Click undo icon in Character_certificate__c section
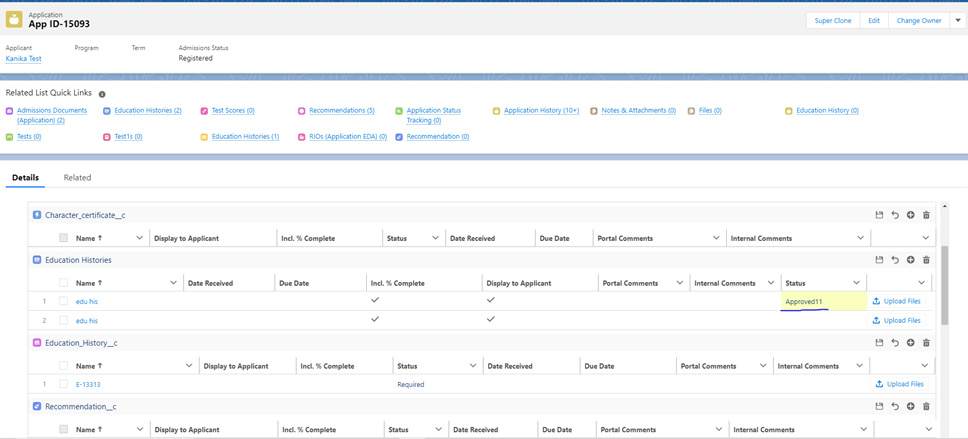 (895, 215)
